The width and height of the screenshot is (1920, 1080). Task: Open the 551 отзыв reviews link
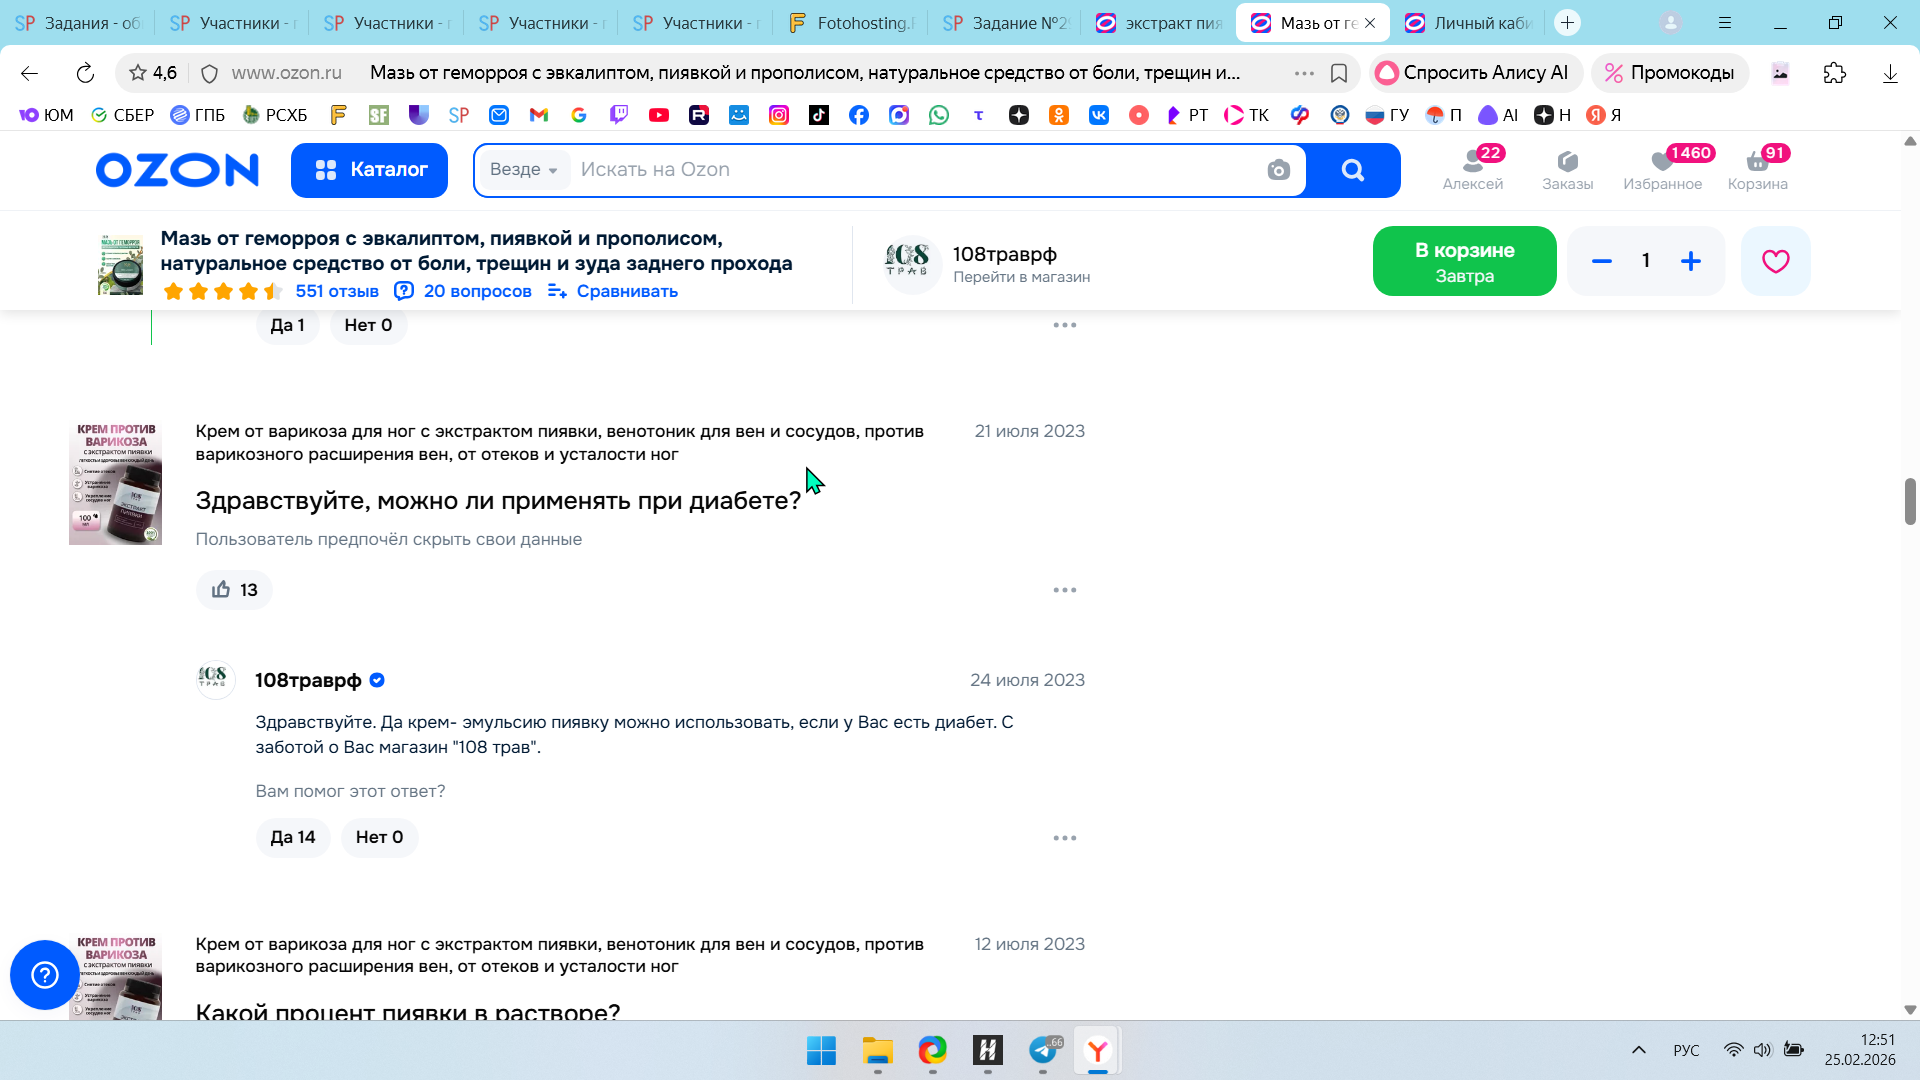[337, 291]
